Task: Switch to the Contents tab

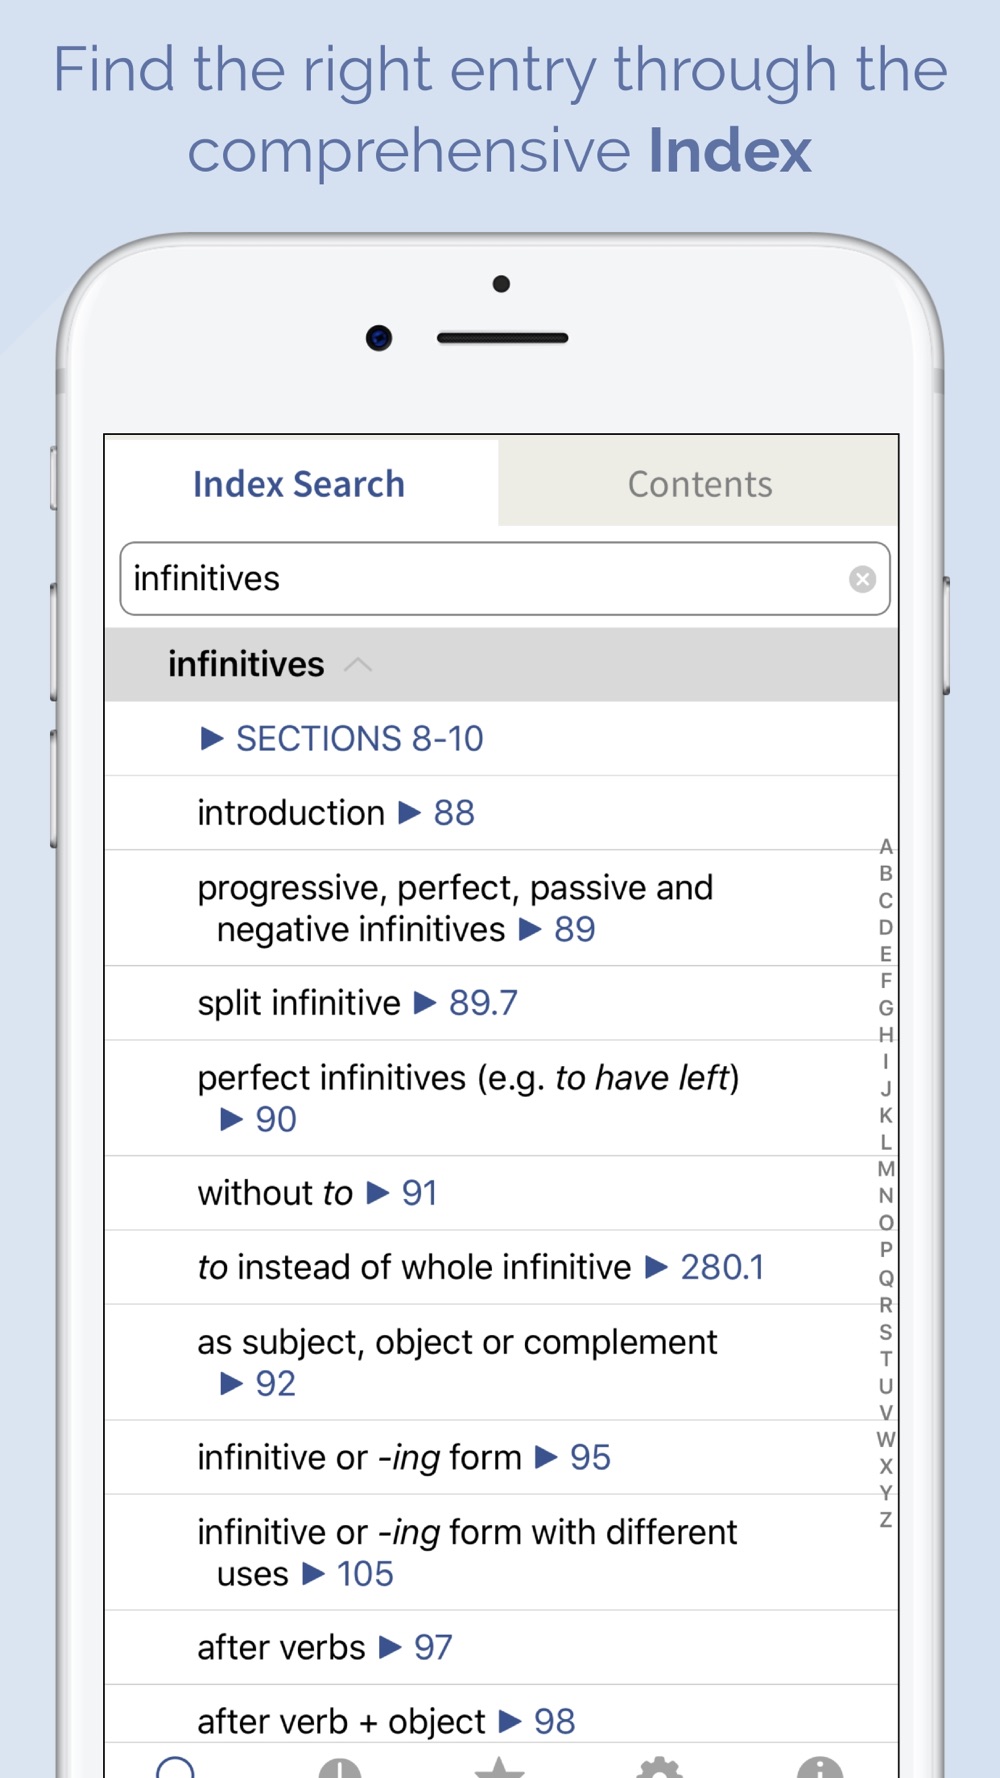Action: pos(699,484)
